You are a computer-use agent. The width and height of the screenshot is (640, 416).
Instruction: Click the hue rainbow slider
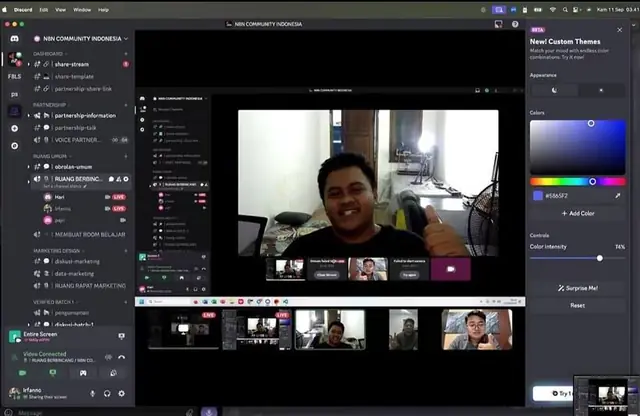pos(578,182)
